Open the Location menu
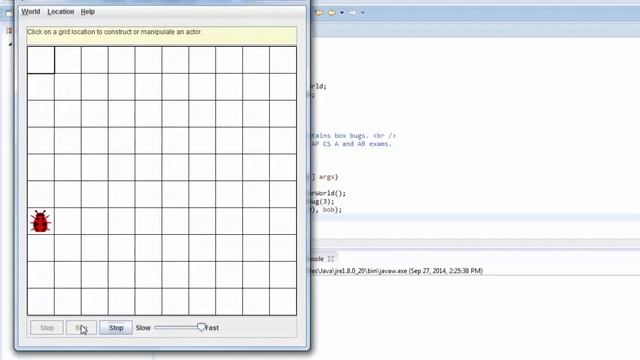Screen dimensions: 640x360 pyautogui.click(x=61, y=12)
